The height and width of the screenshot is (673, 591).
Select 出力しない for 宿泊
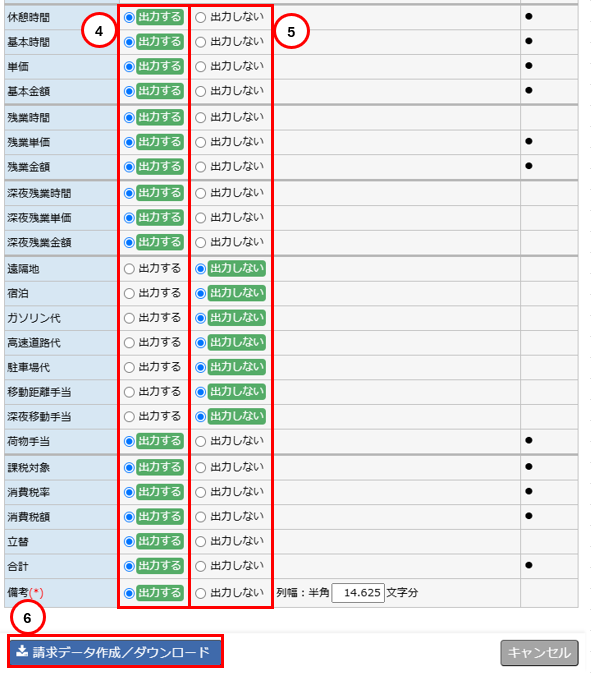click(x=200, y=294)
